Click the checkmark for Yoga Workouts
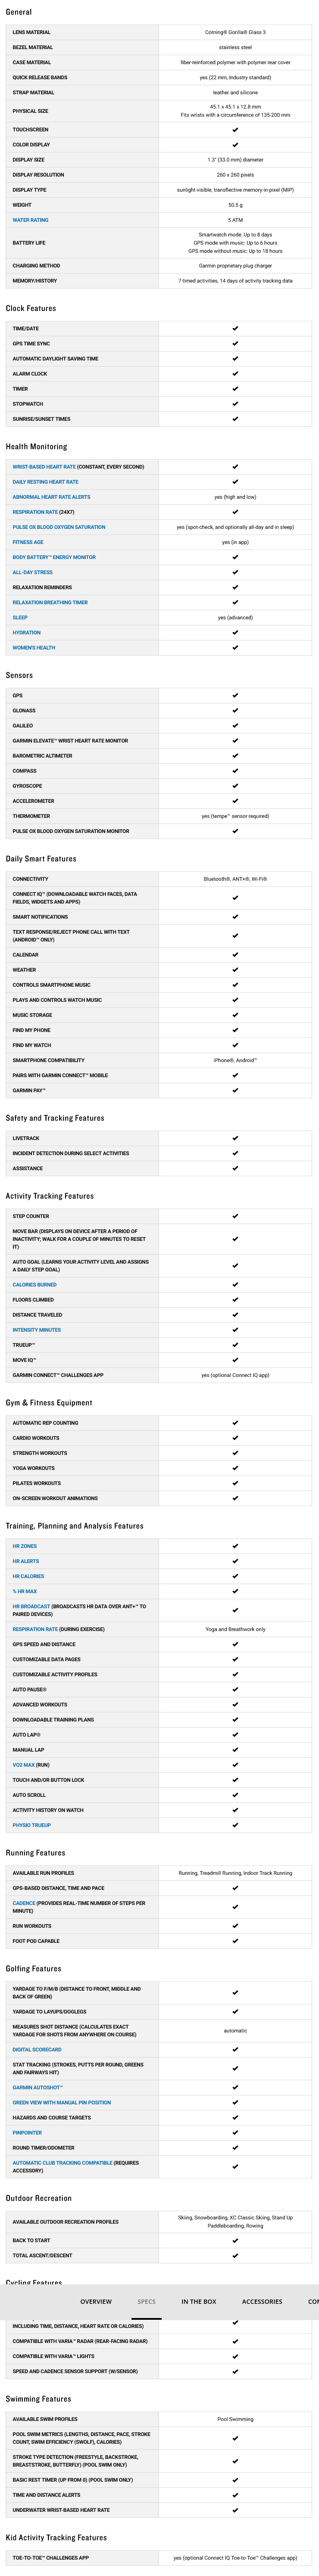The height and width of the screenshot is (2576, 319). point(235,1468)
